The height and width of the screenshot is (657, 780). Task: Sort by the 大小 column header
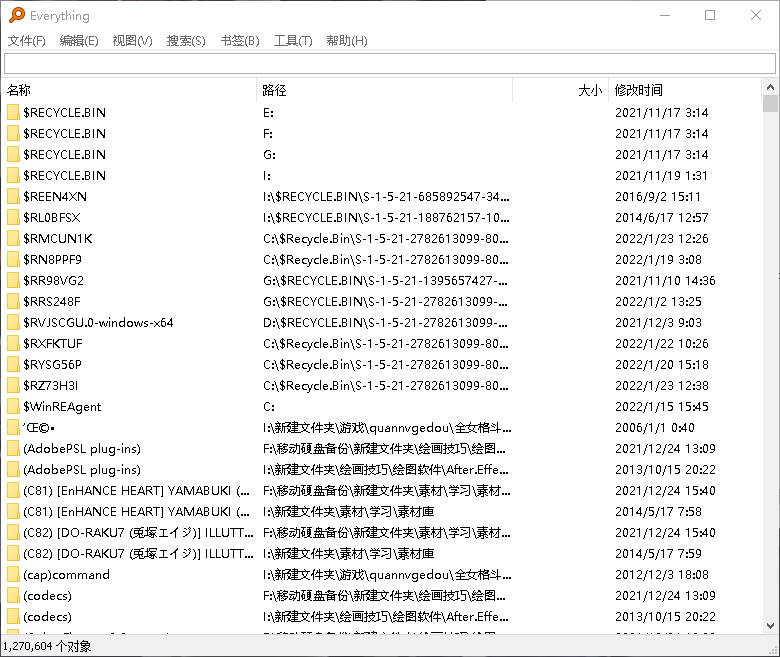[x=561, y=90]
